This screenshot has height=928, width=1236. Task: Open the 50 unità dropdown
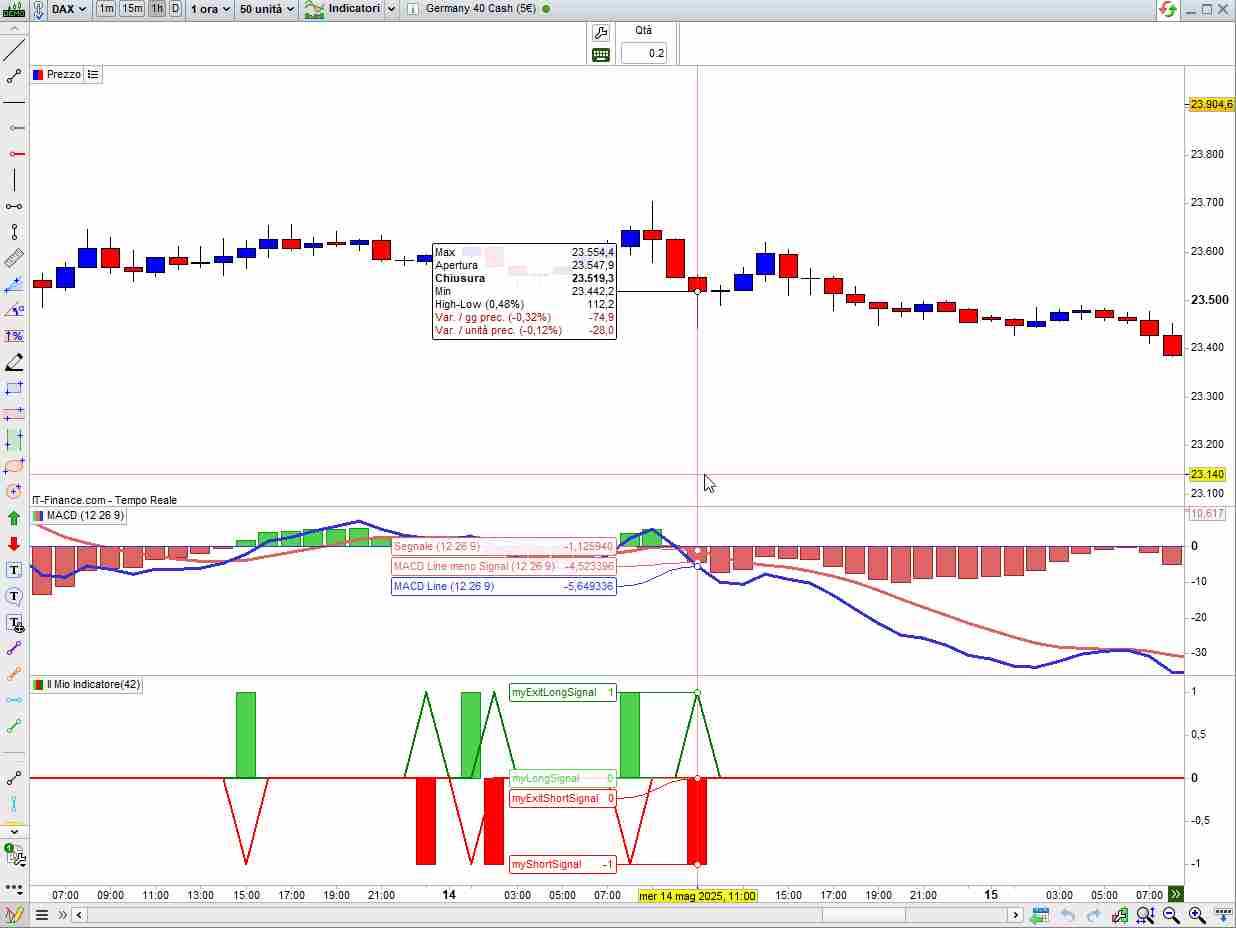click(x=267, y=9)
